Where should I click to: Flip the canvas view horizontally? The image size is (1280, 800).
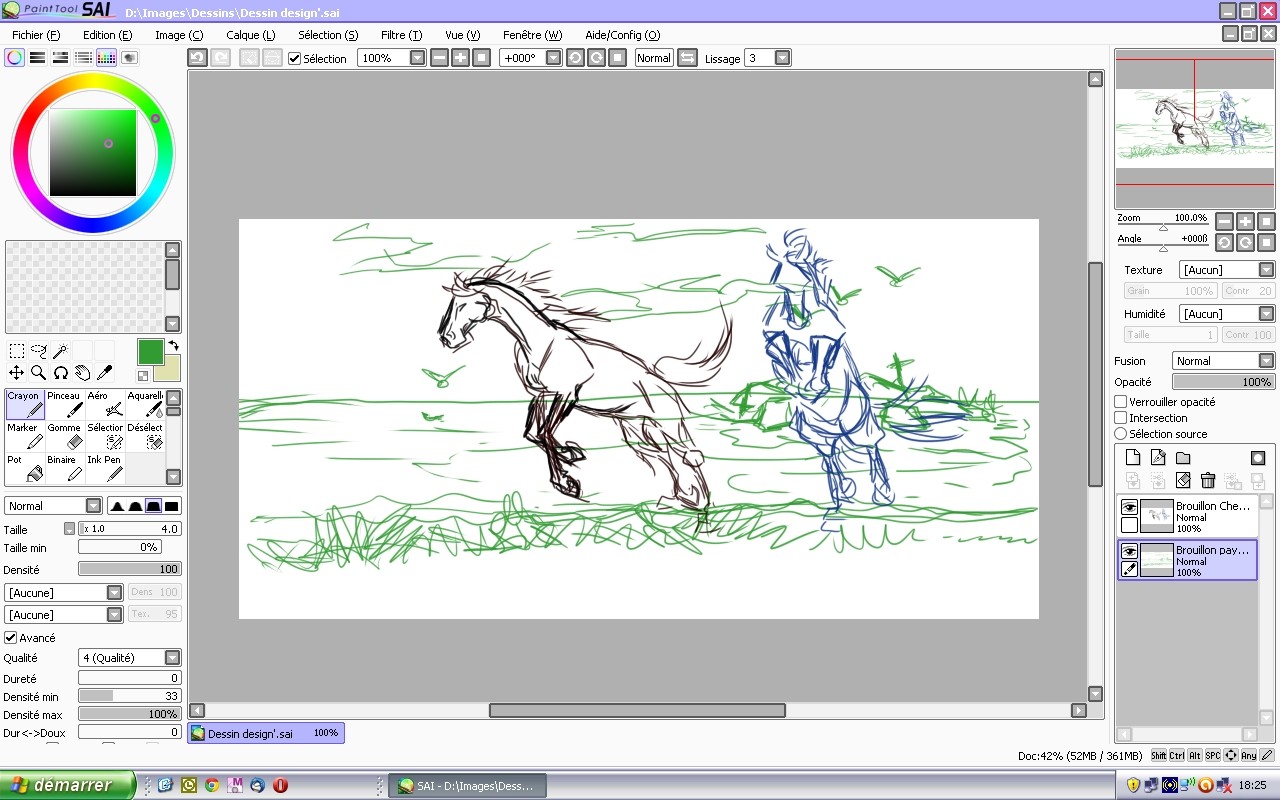687,58
